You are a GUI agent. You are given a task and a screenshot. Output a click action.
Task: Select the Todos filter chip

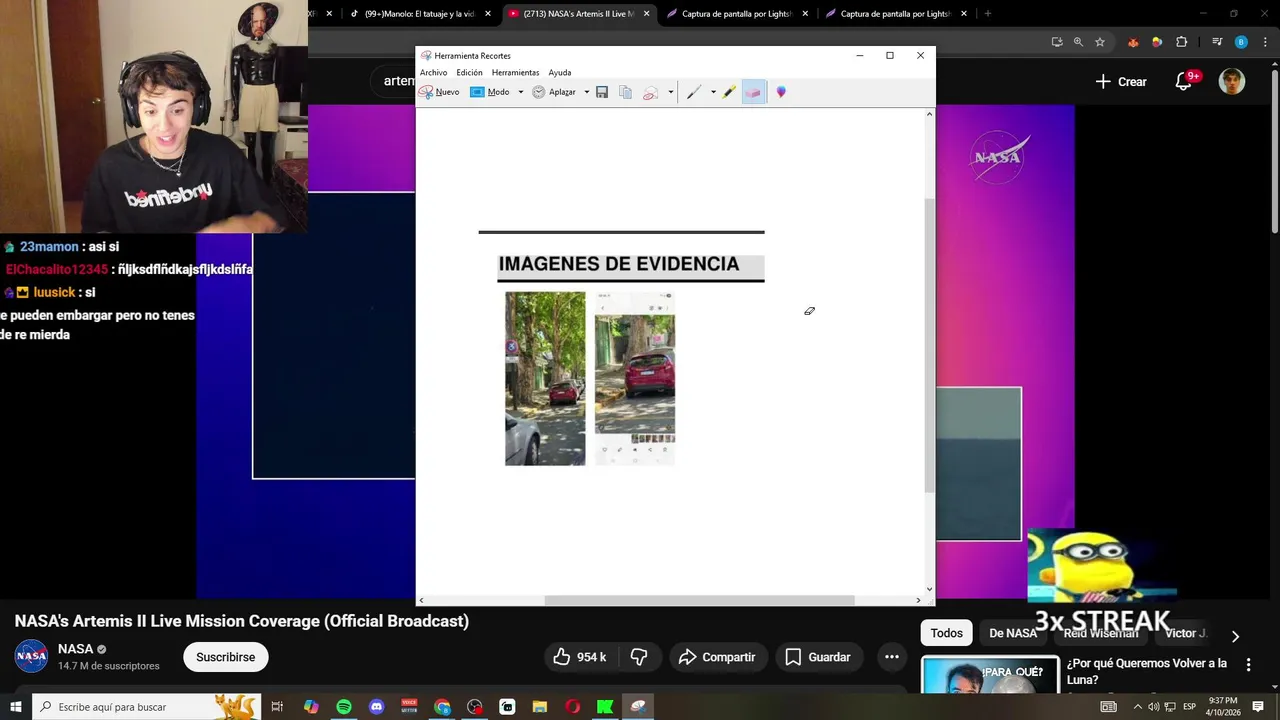tap(946, 633)
